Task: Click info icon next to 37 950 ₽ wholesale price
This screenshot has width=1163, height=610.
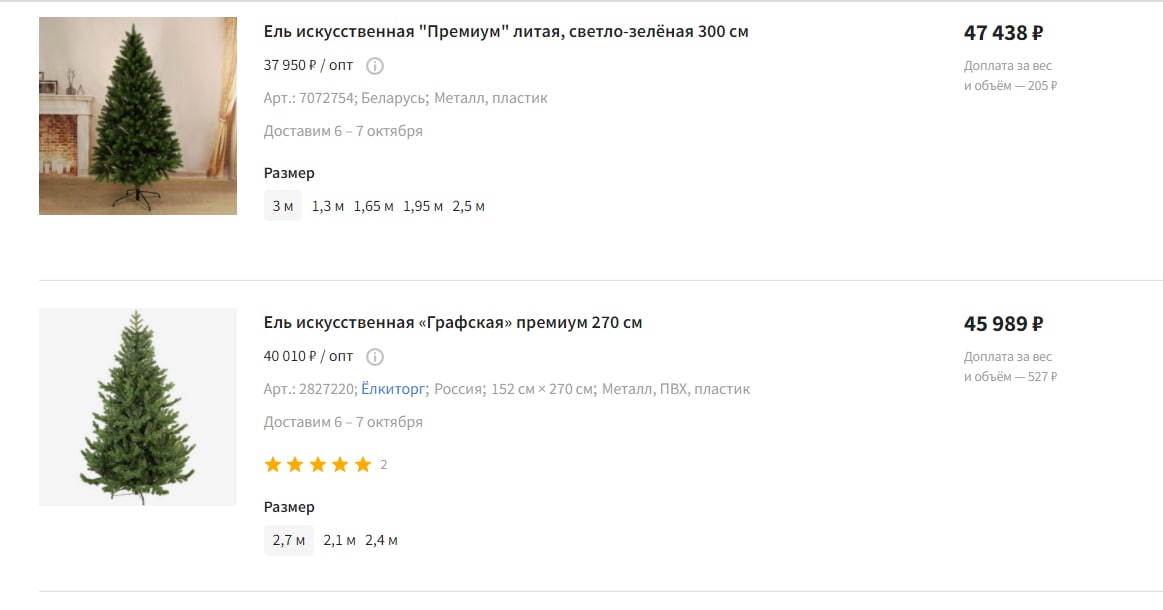Action: point(375,66)
